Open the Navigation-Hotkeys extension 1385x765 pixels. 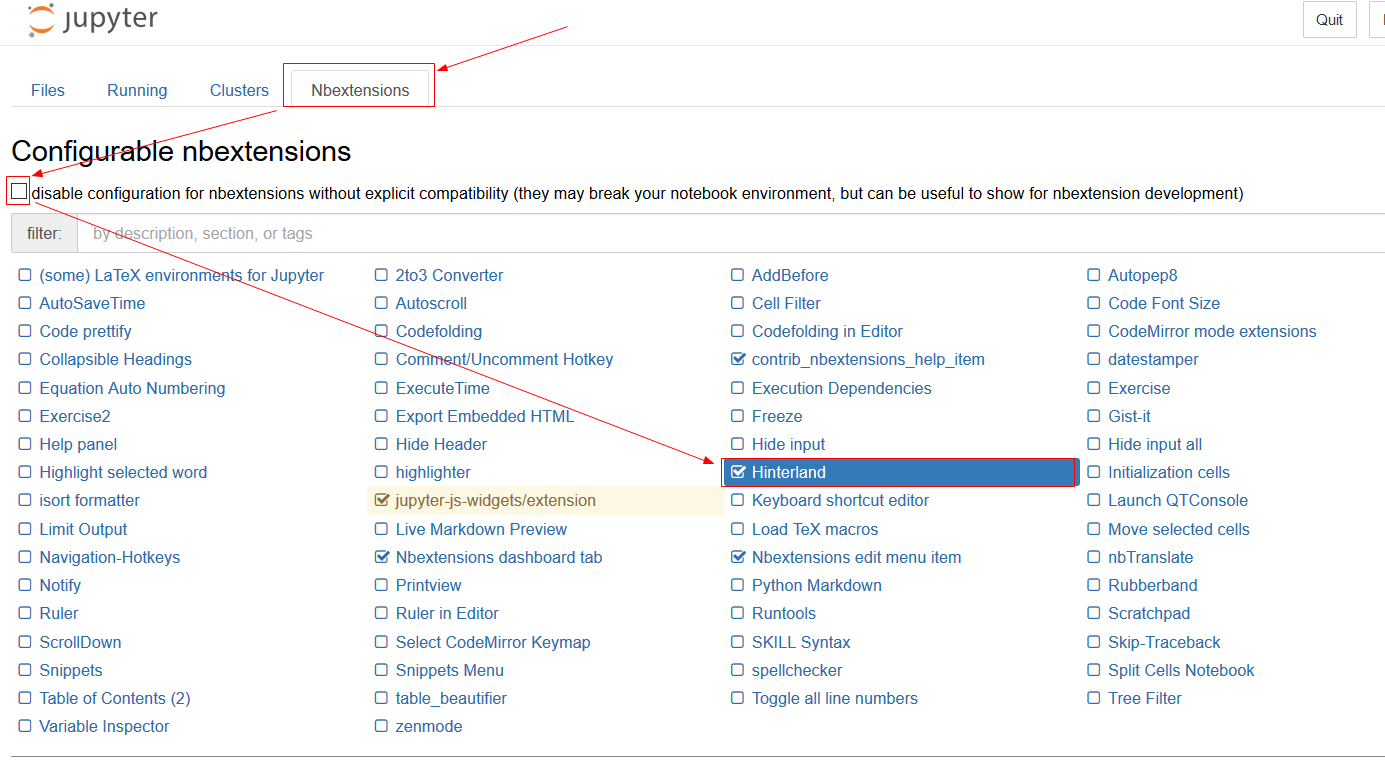(110, 557)
